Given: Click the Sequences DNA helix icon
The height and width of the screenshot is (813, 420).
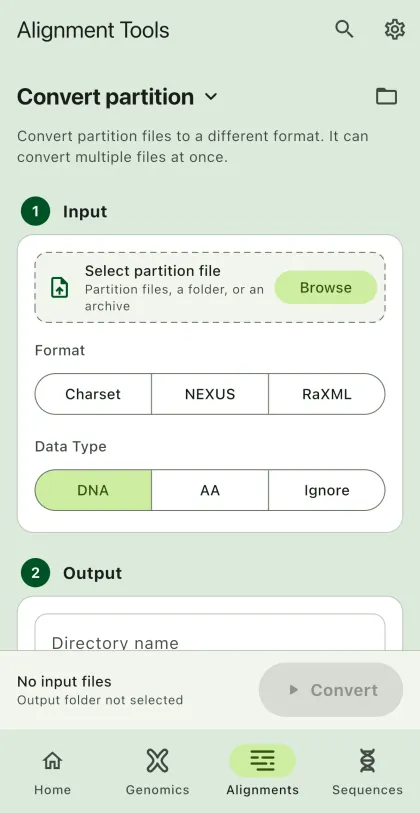Looking at the screenshot, I should click(x=367, y=761).
